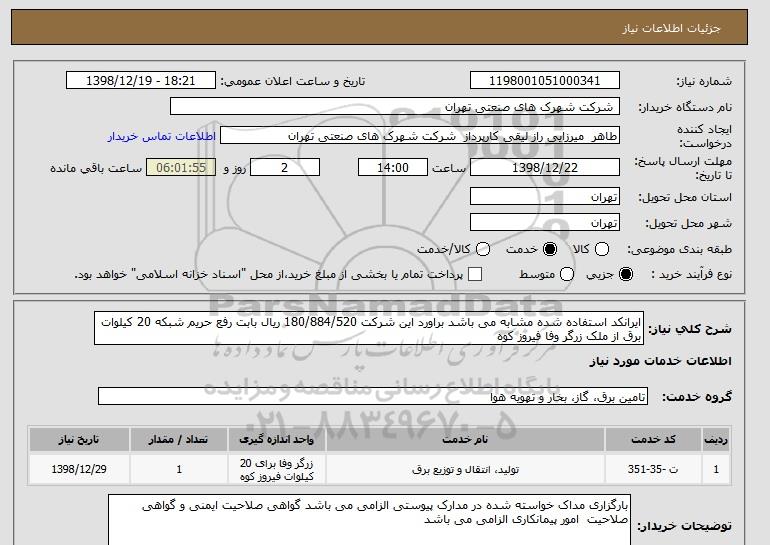The width and height of the screenshot is (770, 545).
Task: Click the remaining time counter 06:01:55
Action: (x=181, y=167)
